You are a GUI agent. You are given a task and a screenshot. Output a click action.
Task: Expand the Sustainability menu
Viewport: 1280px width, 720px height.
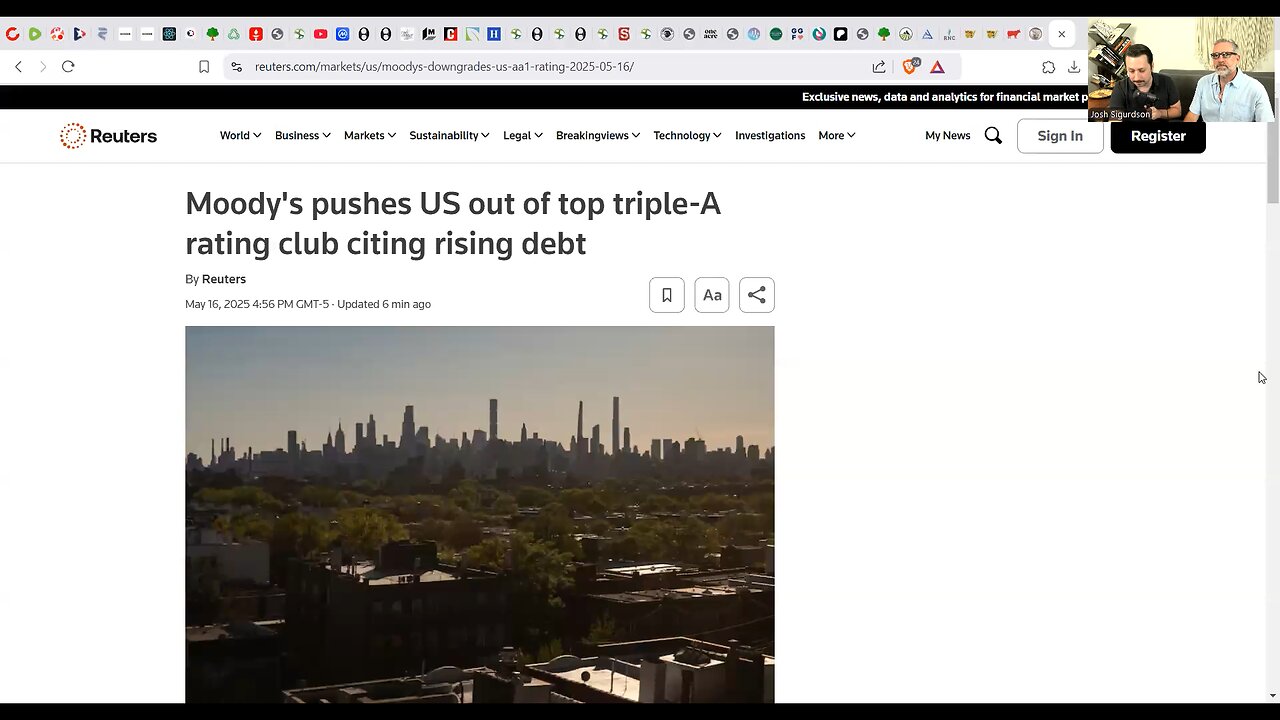click(449, 135)
